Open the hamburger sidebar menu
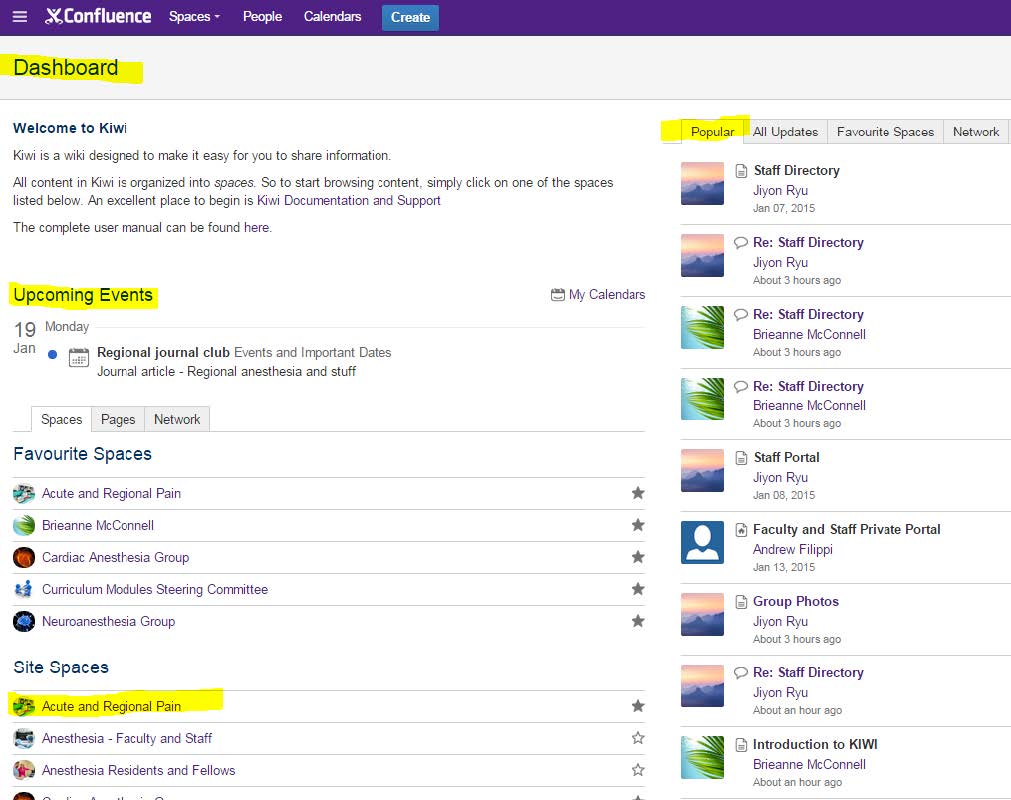Screen dimensions: 1011x800 [20, 17]
